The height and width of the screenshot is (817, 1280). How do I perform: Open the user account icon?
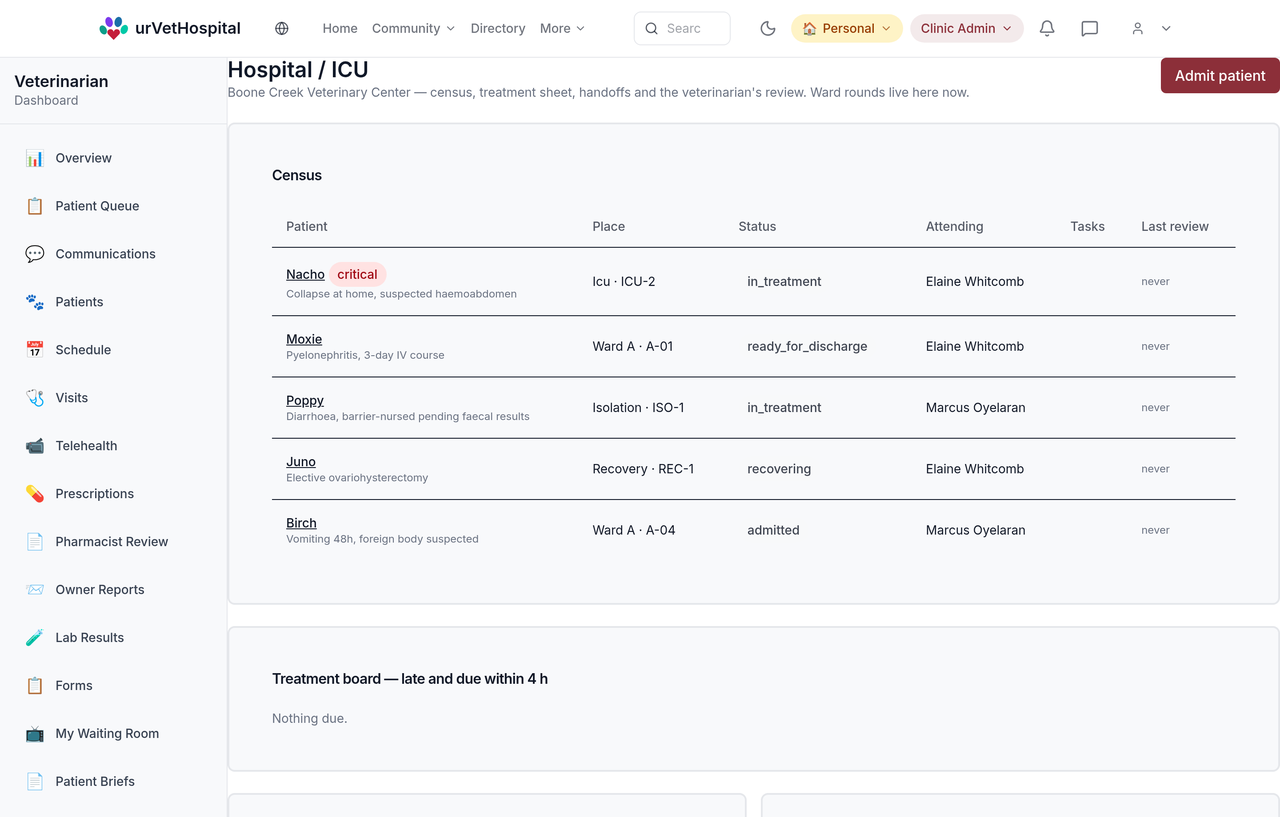[x=1137, y=28]
